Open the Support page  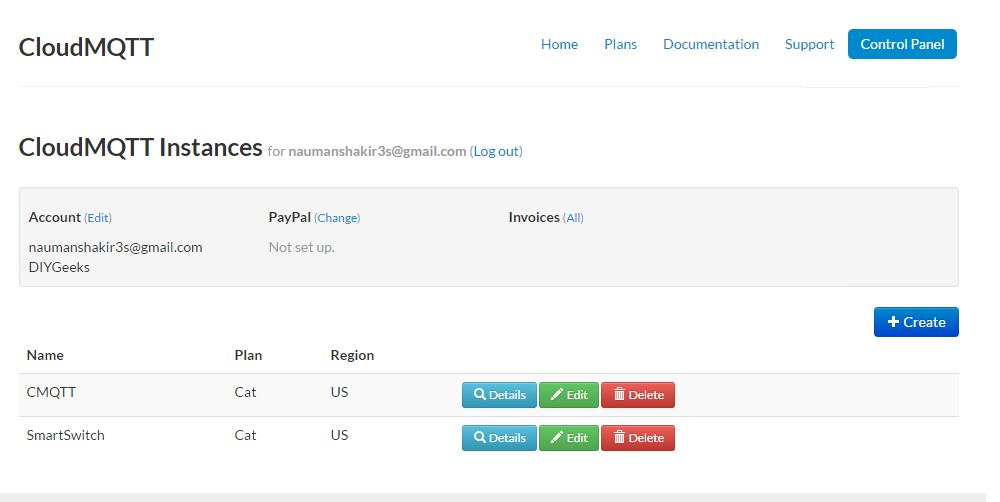pos(809,44)
